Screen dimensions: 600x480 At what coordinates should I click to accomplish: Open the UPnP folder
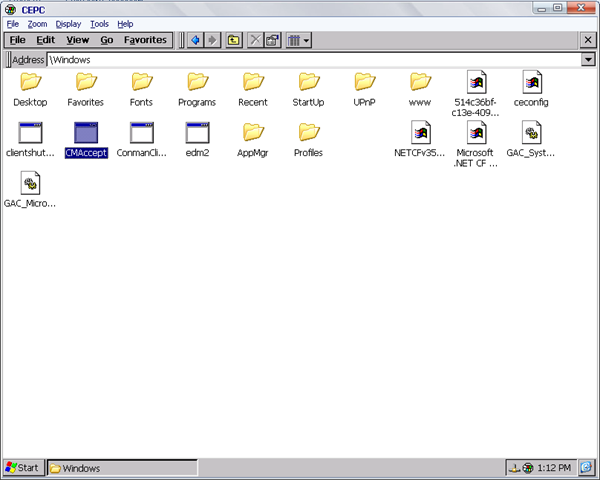[x=364, y=90]
